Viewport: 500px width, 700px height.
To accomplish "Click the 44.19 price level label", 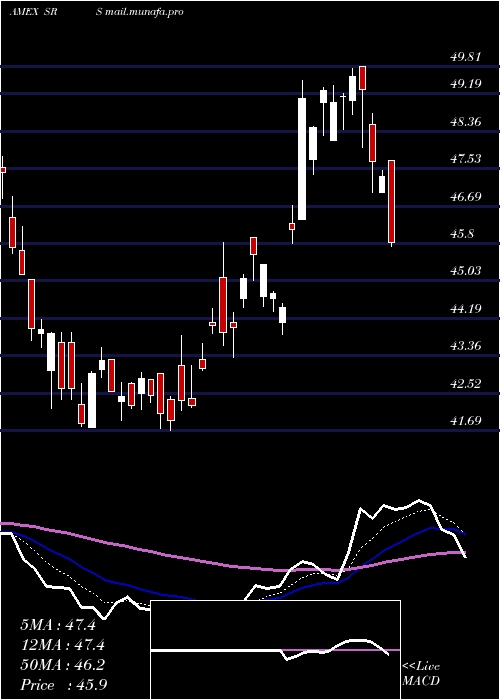I will click(x=464, y=308).
